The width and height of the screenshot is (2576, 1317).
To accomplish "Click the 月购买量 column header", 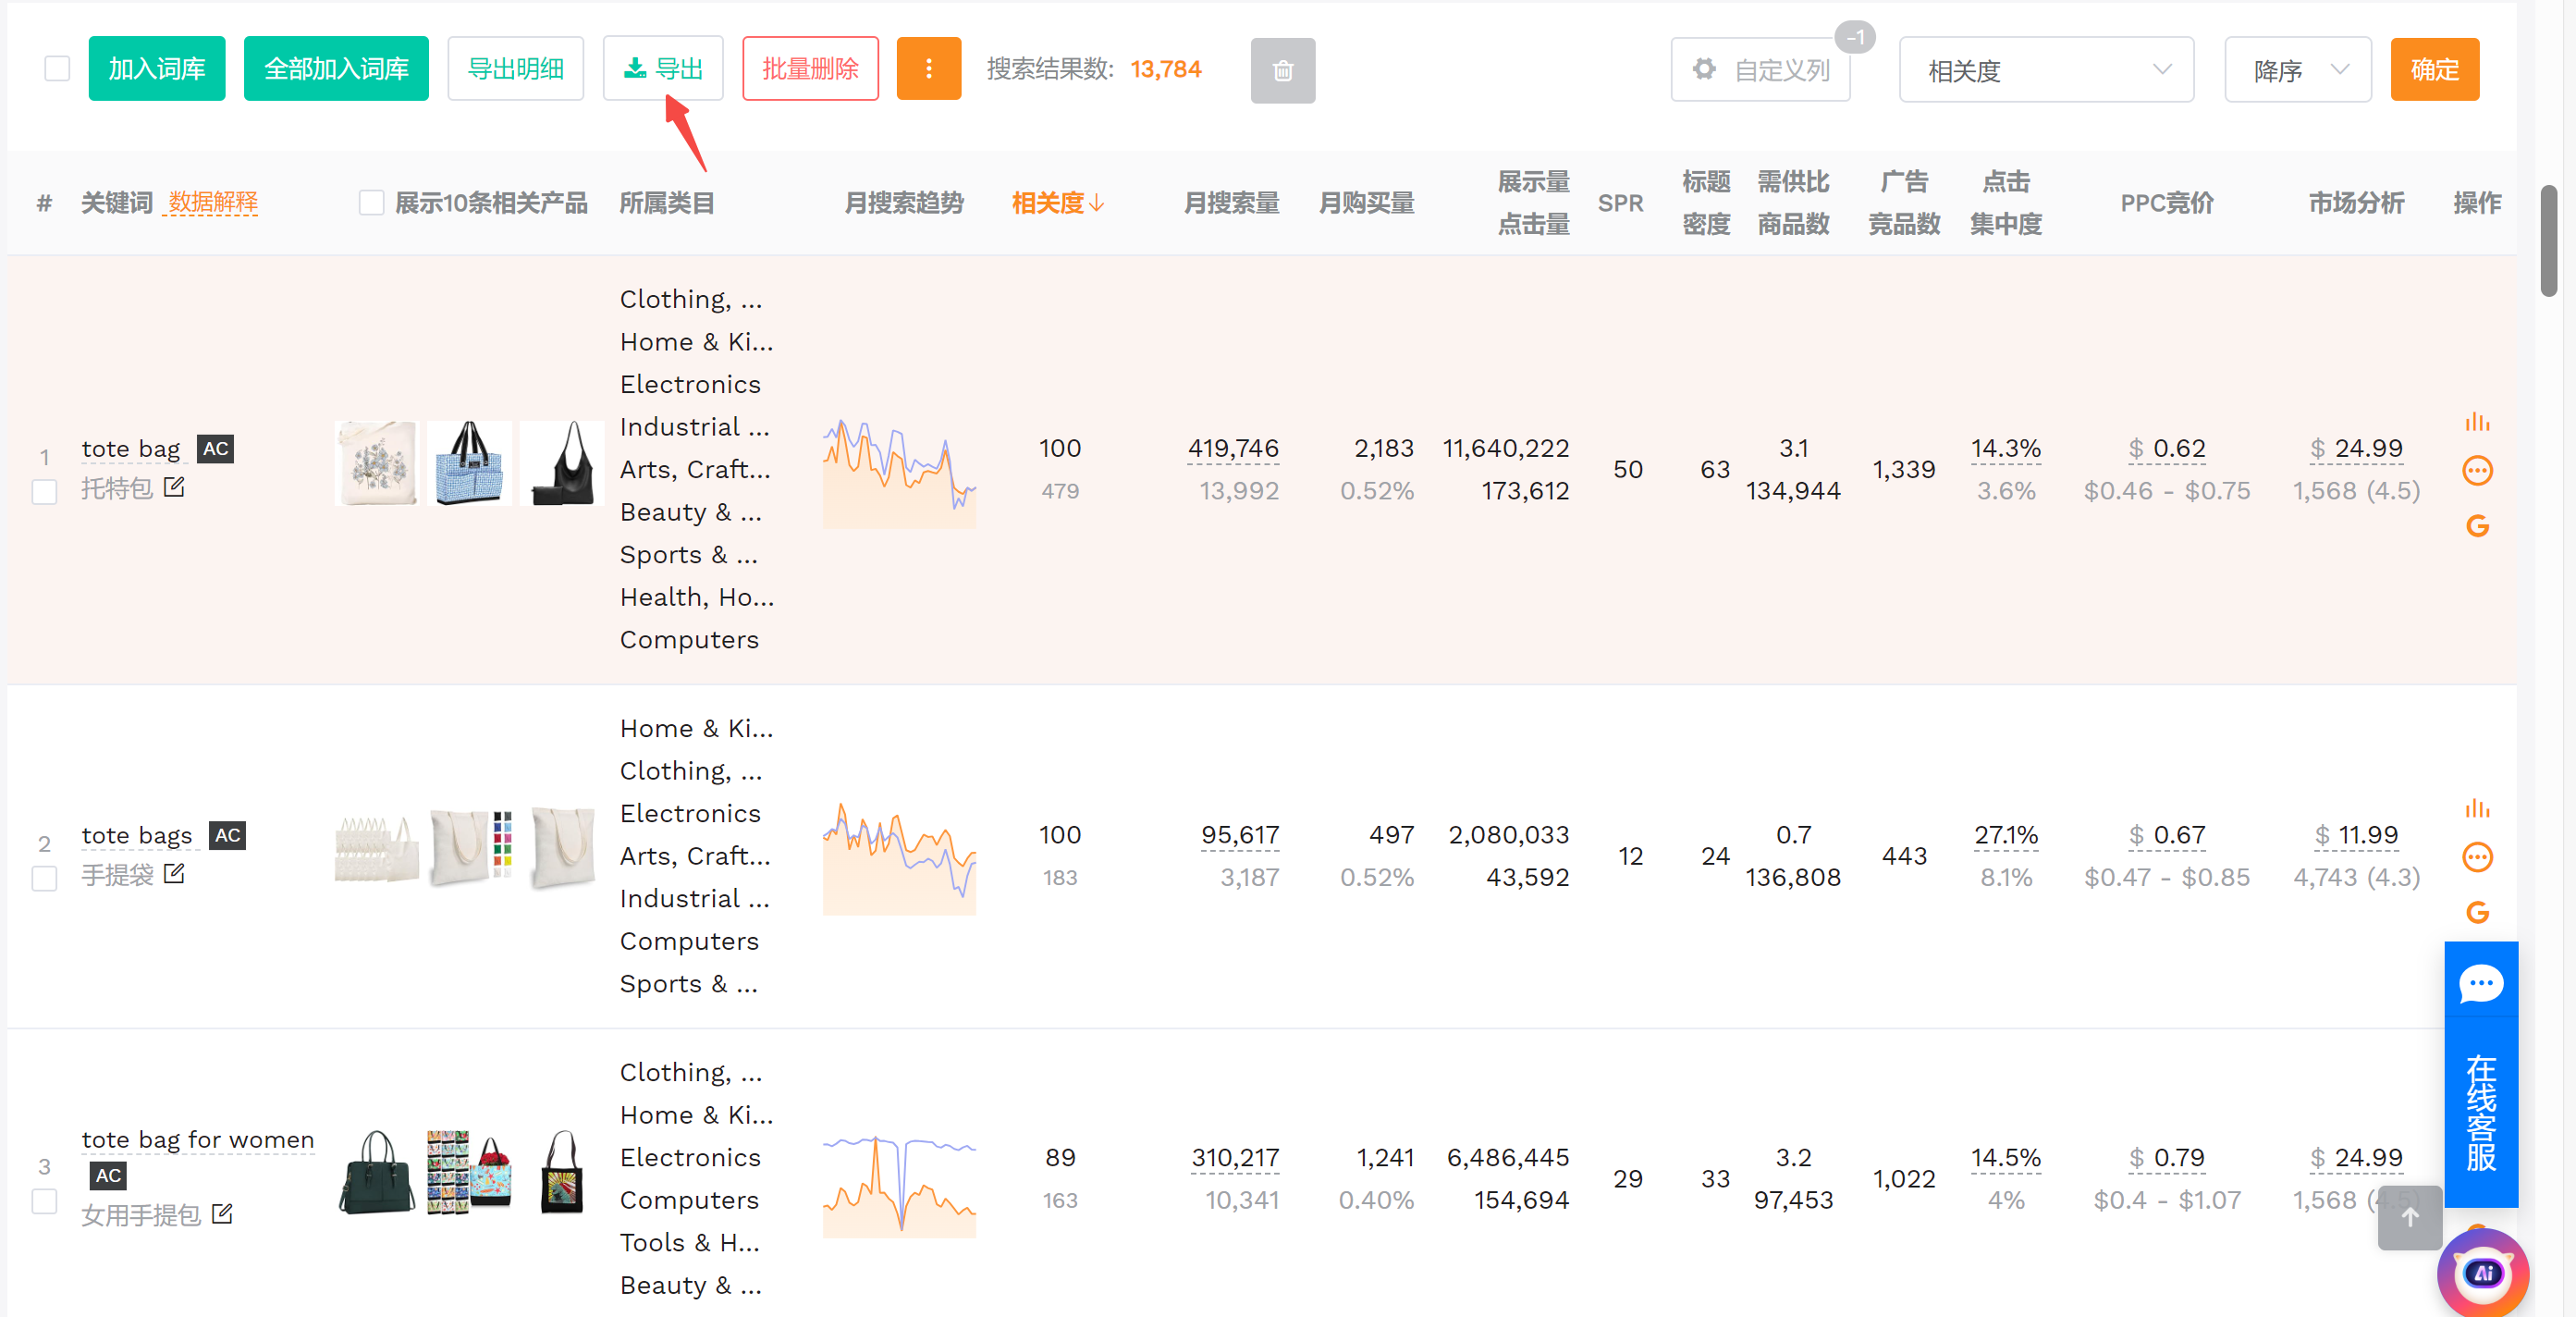I will pos(1366,203).
